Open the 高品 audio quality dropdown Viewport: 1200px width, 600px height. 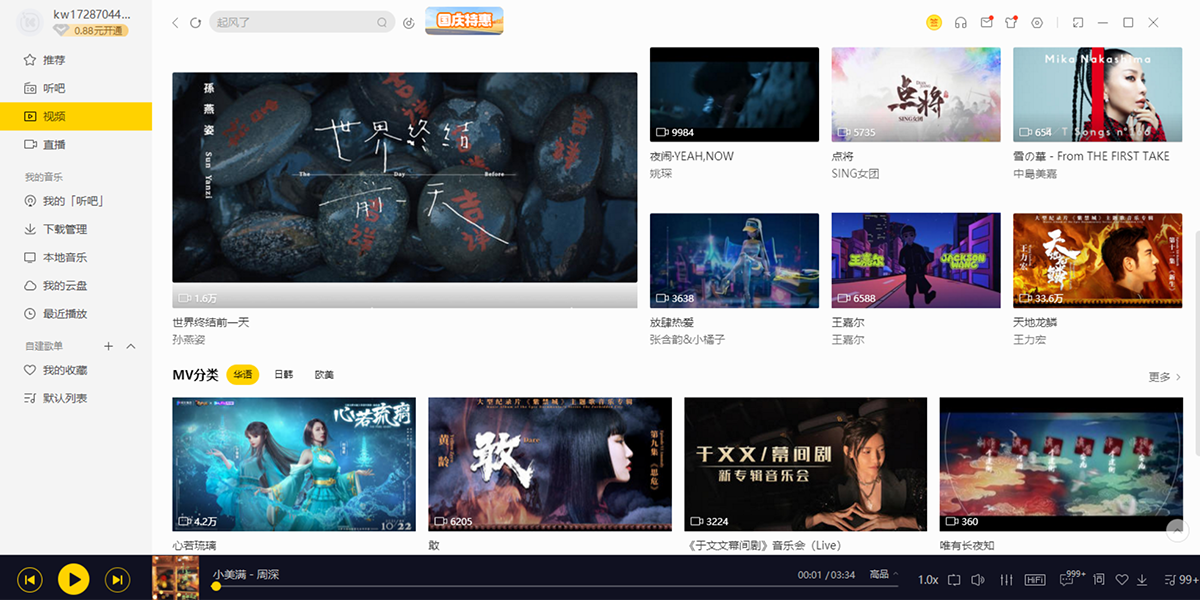(880, 579)
